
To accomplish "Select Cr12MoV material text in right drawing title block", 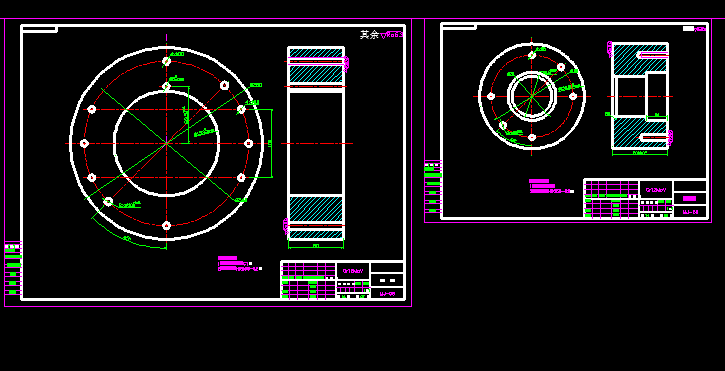I will tap(656, 190).
